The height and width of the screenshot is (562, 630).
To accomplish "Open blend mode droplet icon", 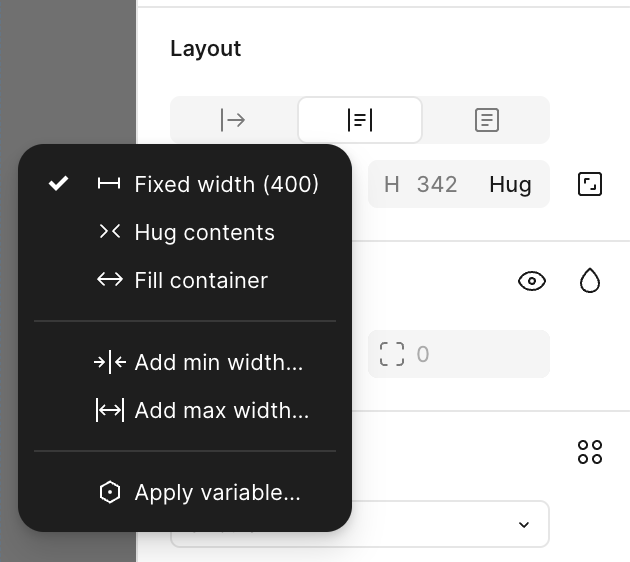I will [590, 281].
